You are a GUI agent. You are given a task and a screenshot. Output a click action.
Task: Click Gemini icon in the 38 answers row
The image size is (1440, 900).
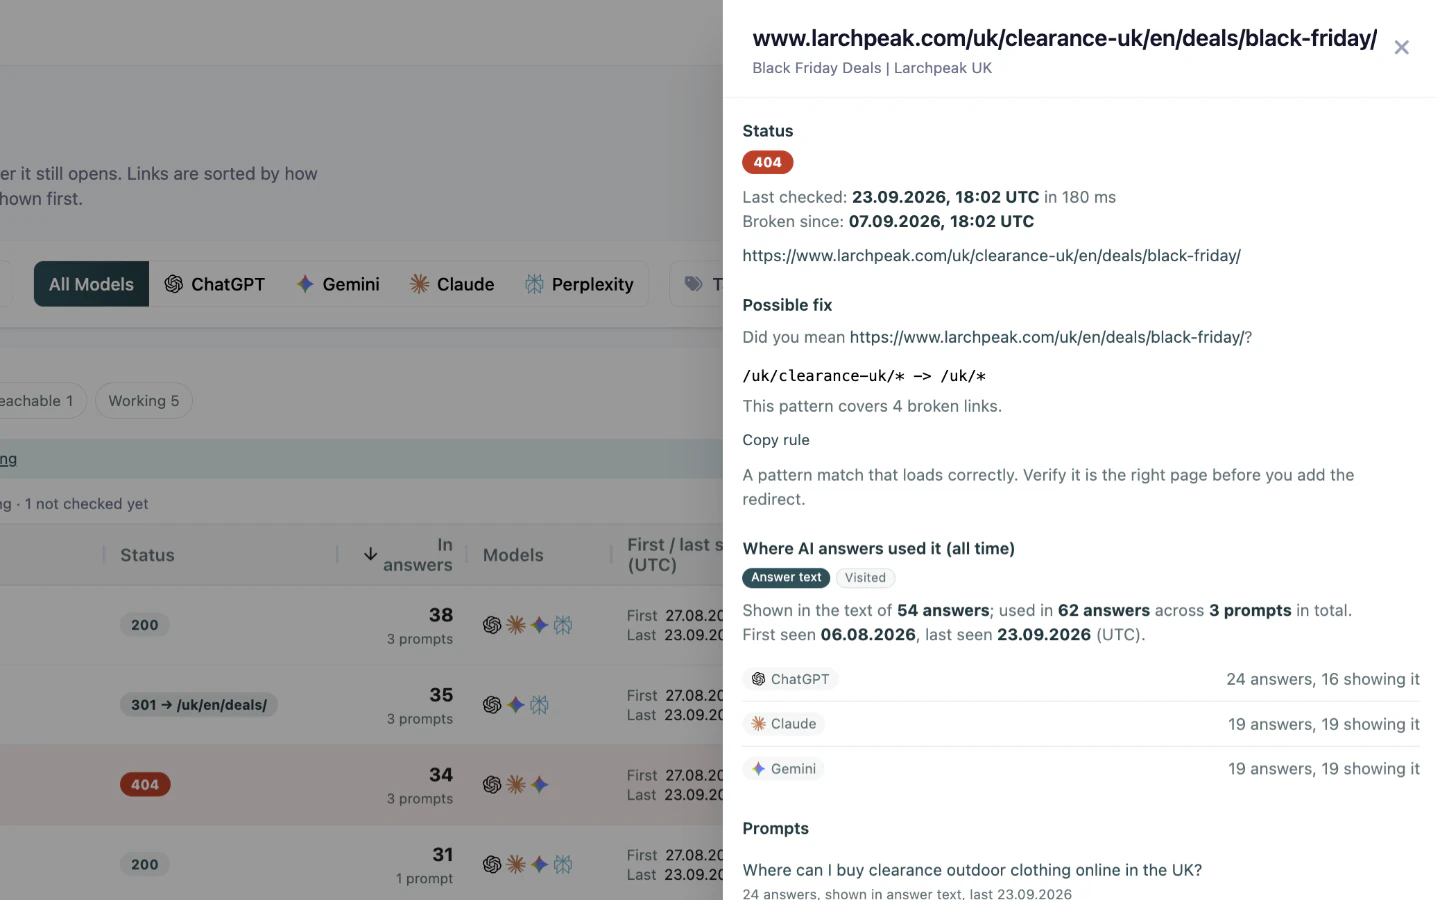click(x=540, y=625)
